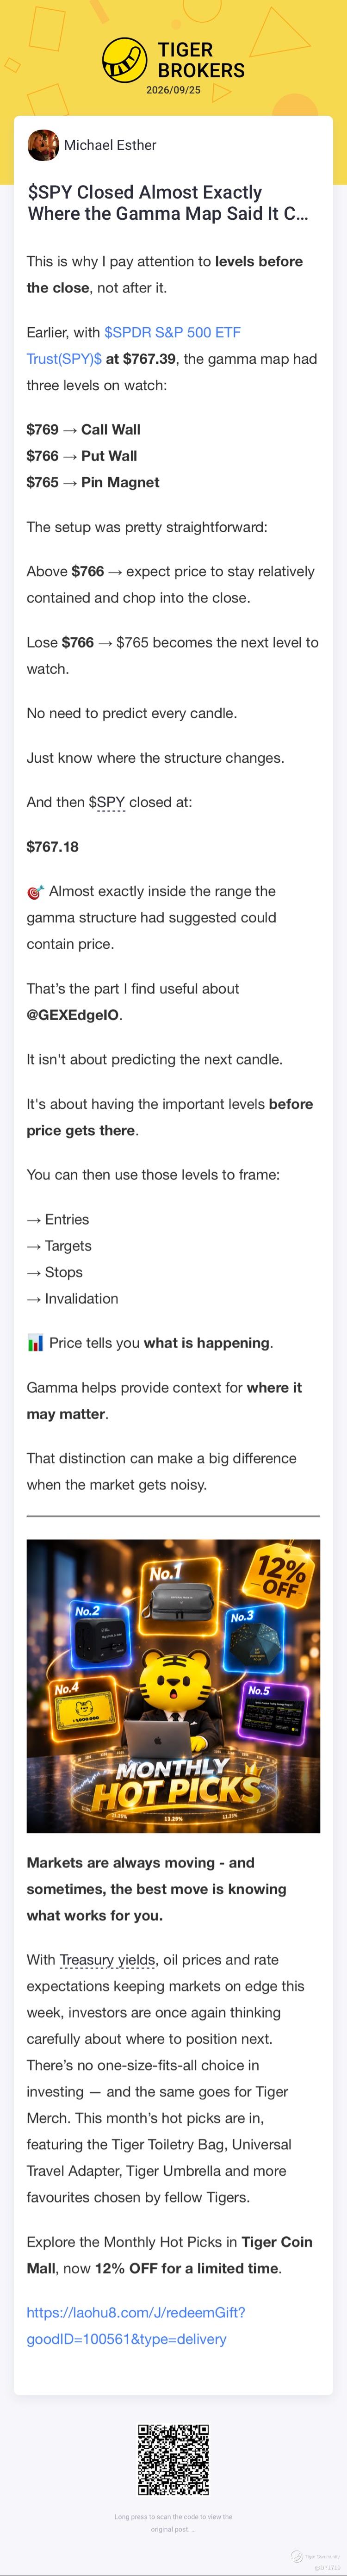Select the No.2 travel adapter product
Viewport: 347px width, 2576px height.
(99, 1641)
